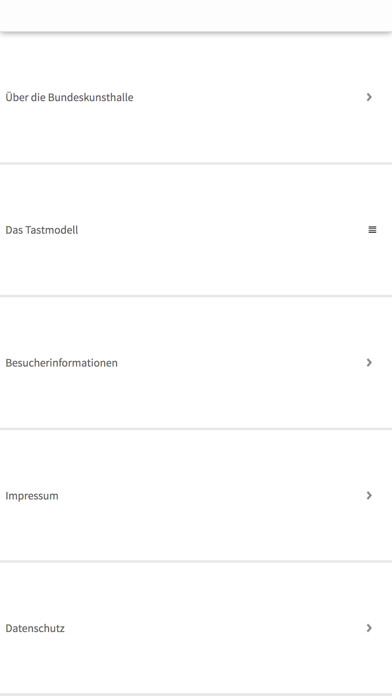The image size is (392, 696).
Task: Open the Besucherinformationen menu item
Action: pyautogui.click(x=196, y=363)
